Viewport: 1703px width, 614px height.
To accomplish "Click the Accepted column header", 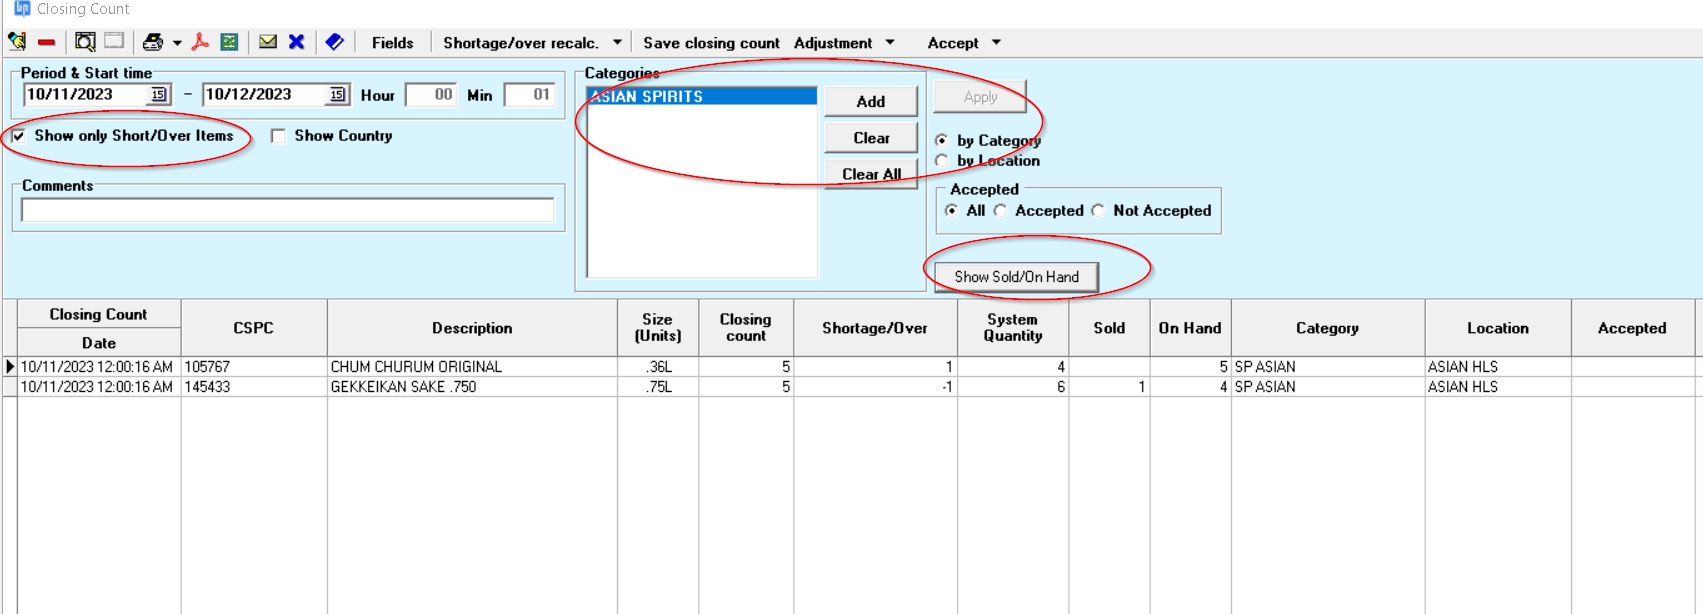I will 1632,328.
